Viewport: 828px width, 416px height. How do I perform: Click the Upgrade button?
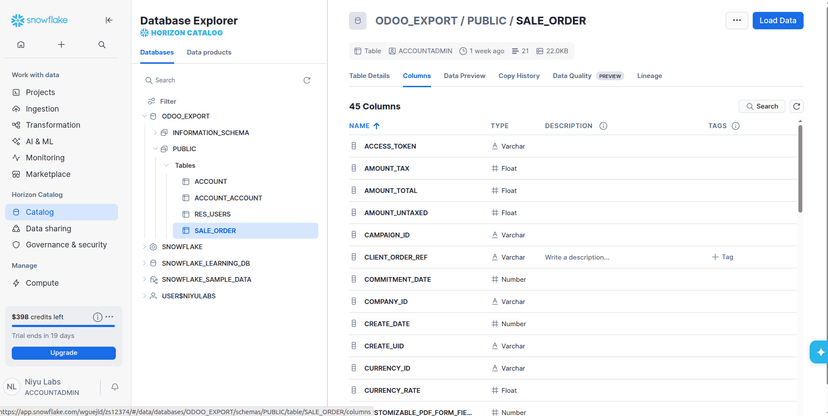[63, 353]
